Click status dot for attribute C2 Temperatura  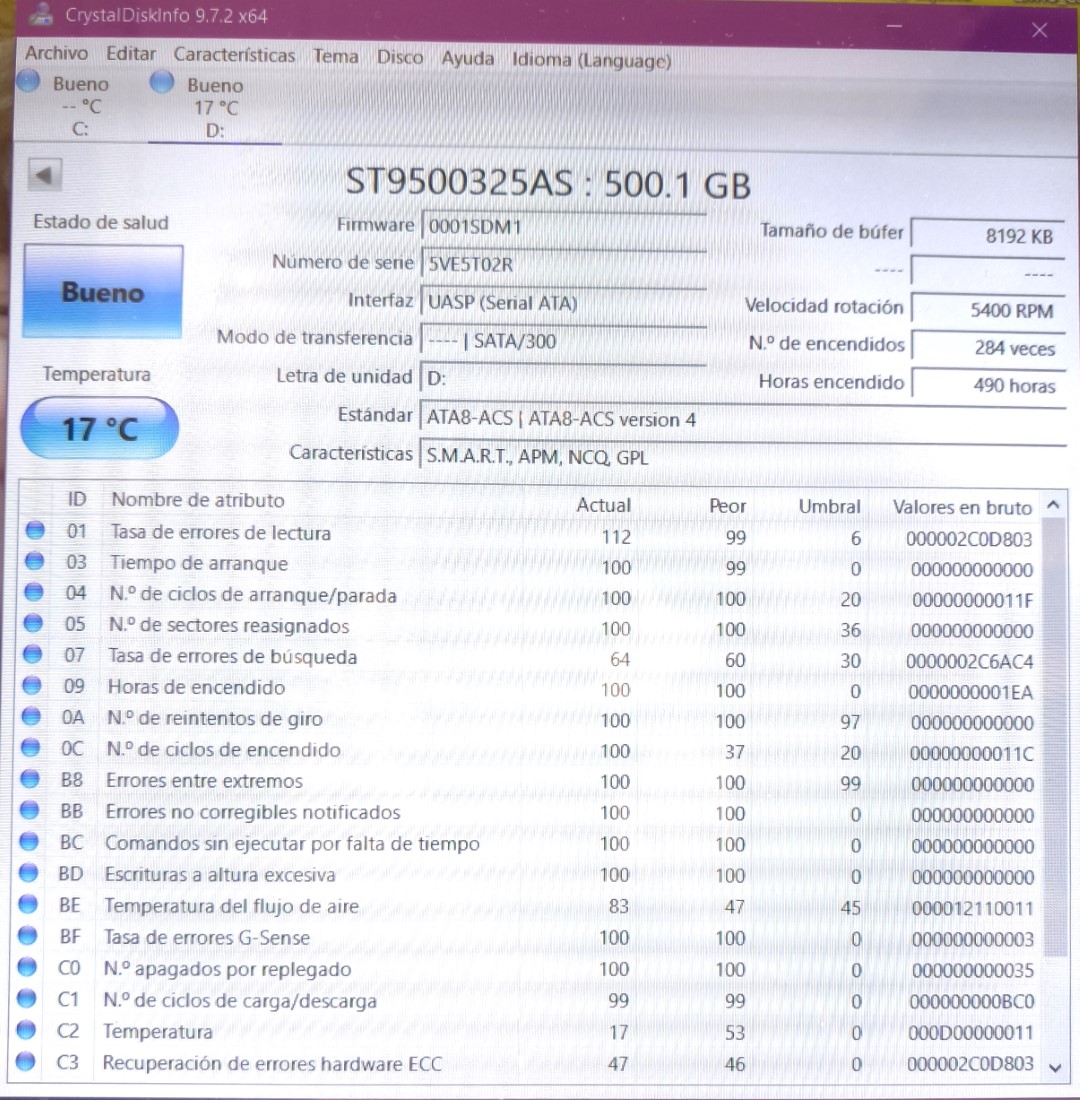click(x=26, y=1030)
